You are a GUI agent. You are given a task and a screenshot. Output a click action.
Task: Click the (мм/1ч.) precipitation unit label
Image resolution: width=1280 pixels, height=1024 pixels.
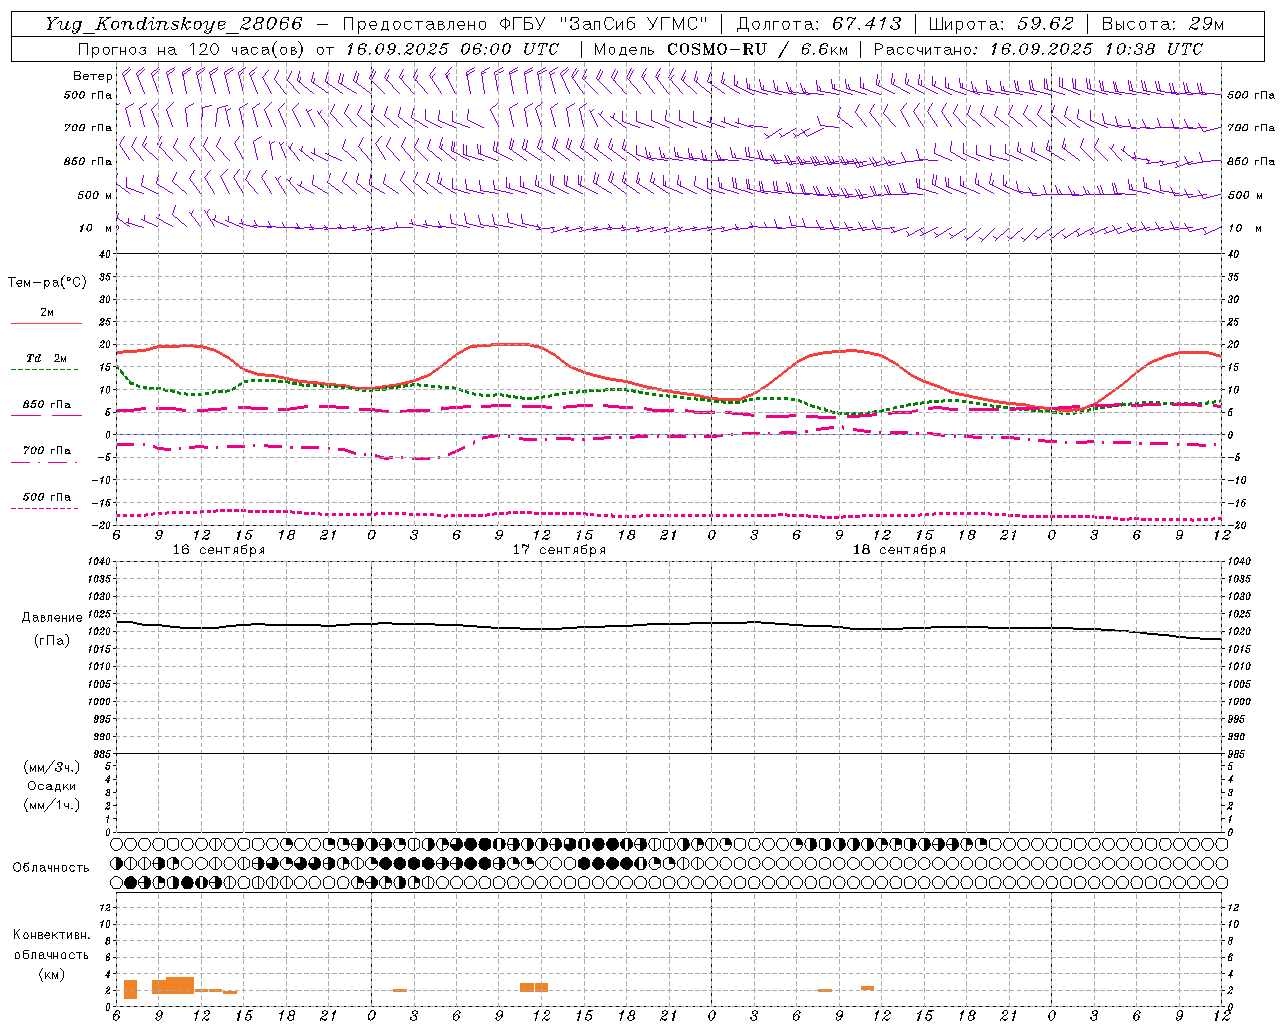click(52, 805)
